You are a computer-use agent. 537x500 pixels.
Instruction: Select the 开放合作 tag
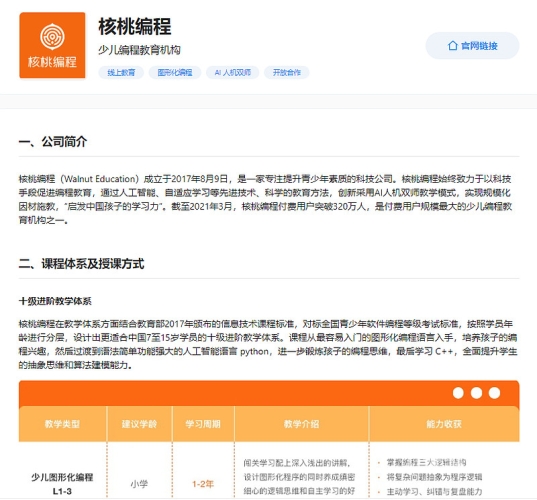pos(287,73)
